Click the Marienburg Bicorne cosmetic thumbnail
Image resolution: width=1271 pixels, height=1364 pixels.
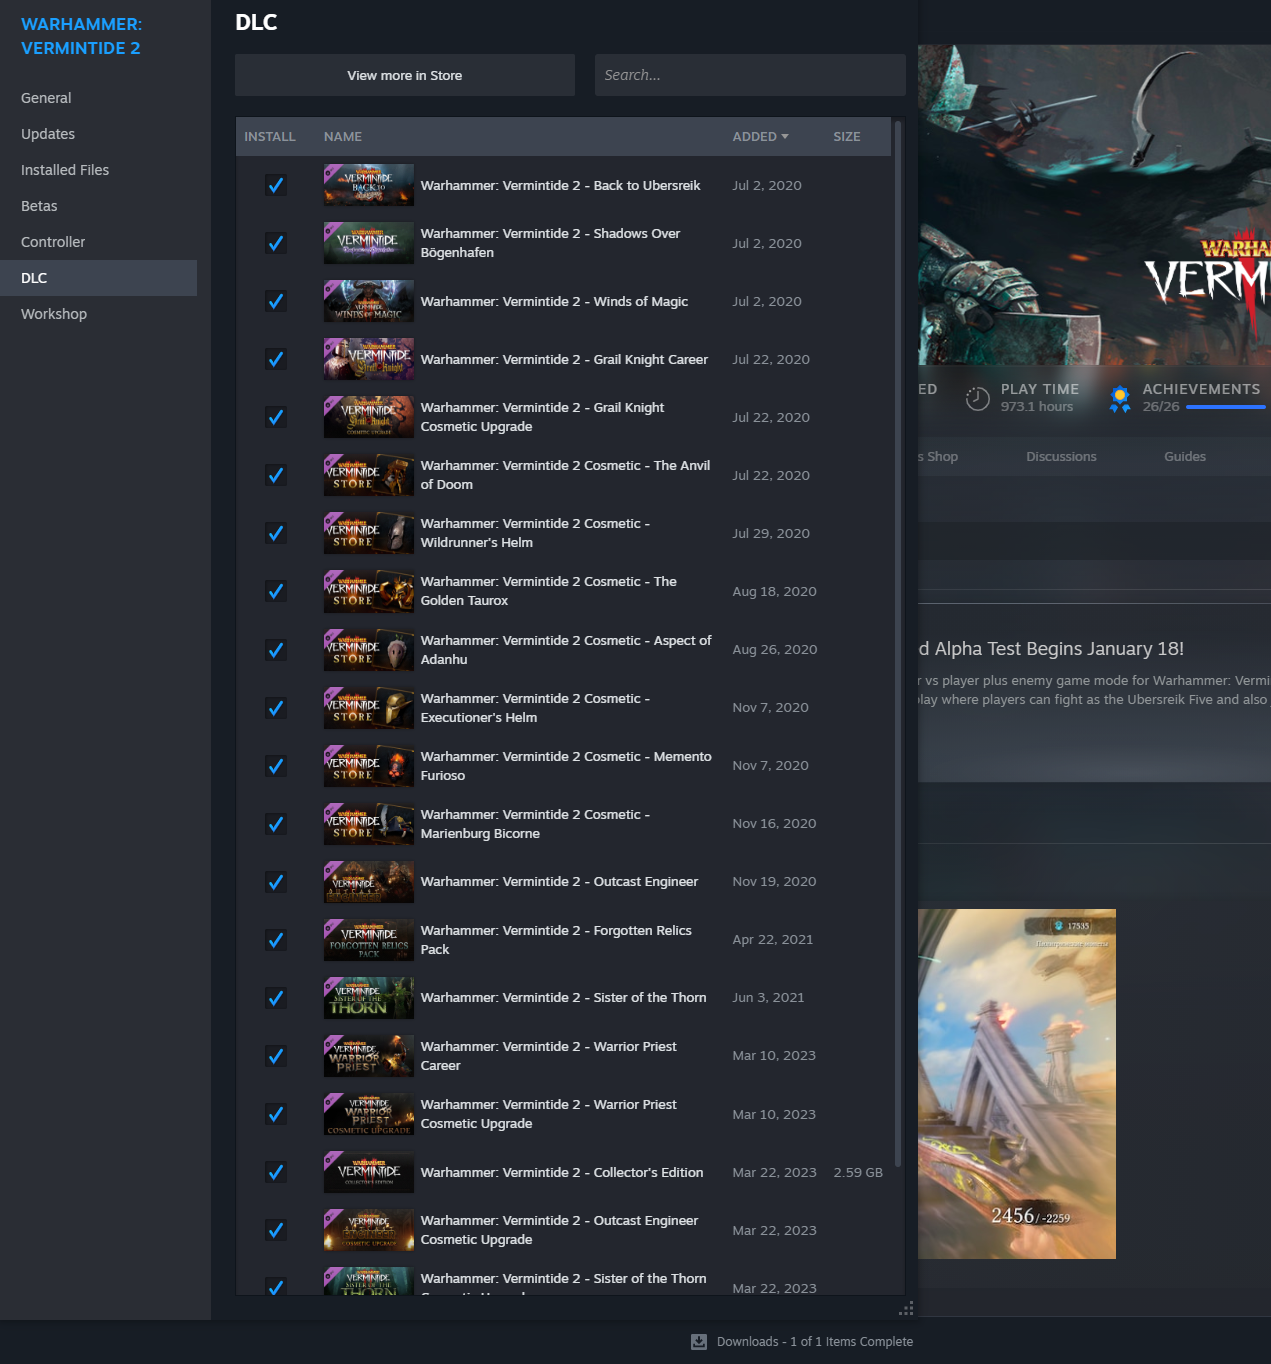[x=368, y=824]
